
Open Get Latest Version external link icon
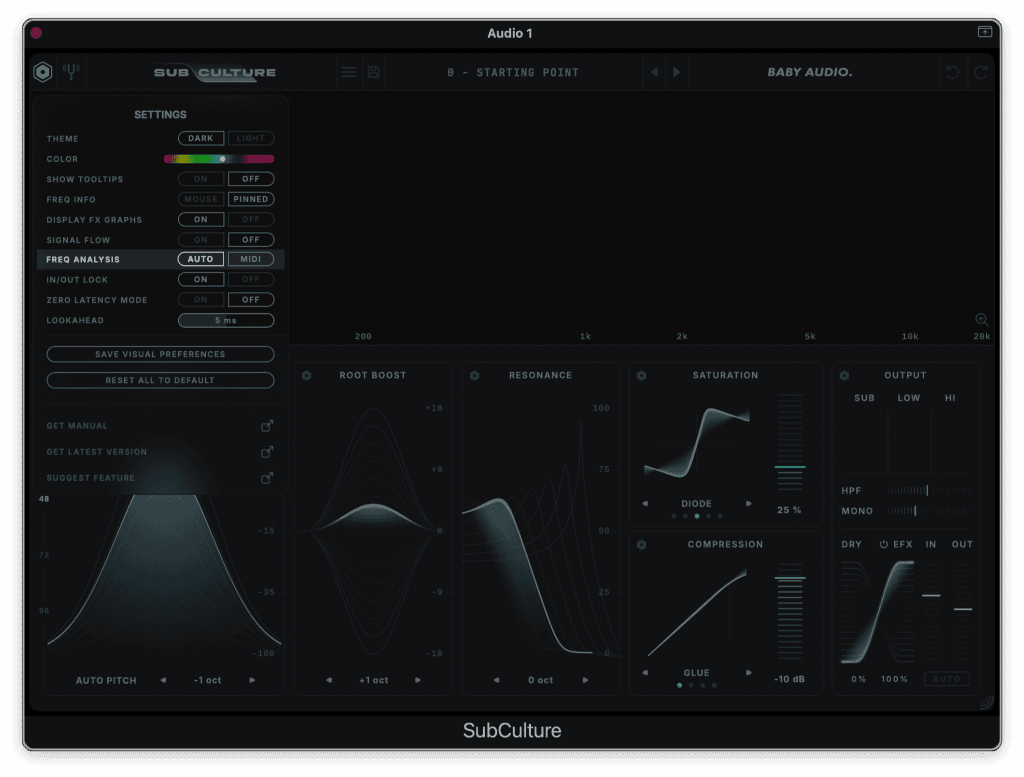click(x=266, y=452)
